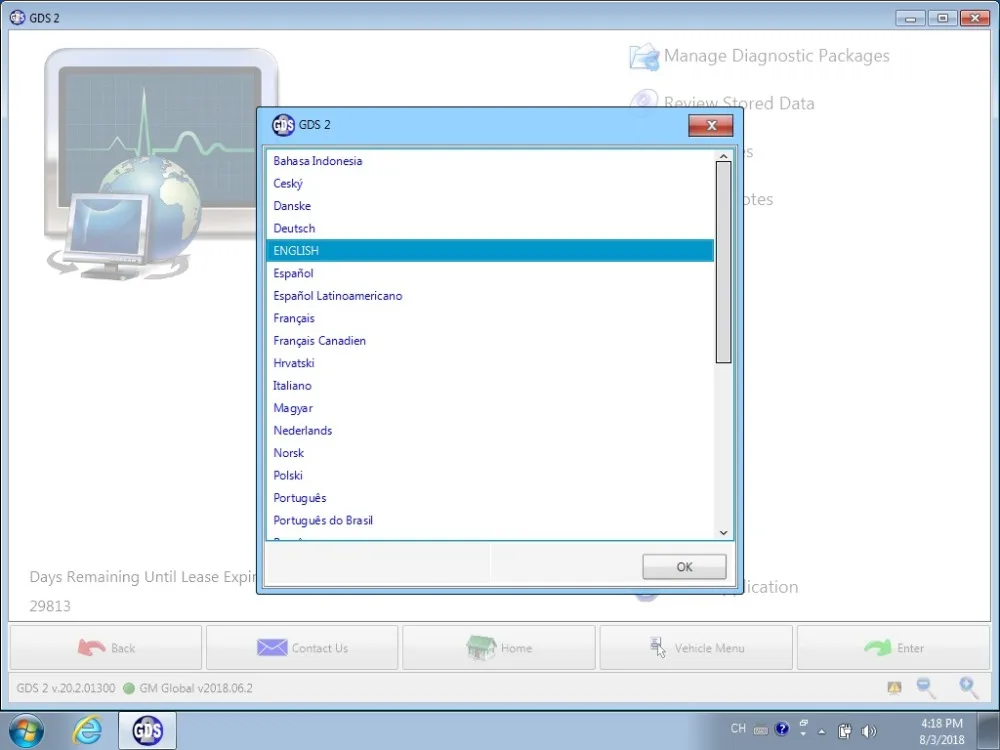
Task: Click the GDS logo in dialog title bar
Action: click(x=283, y=124)
